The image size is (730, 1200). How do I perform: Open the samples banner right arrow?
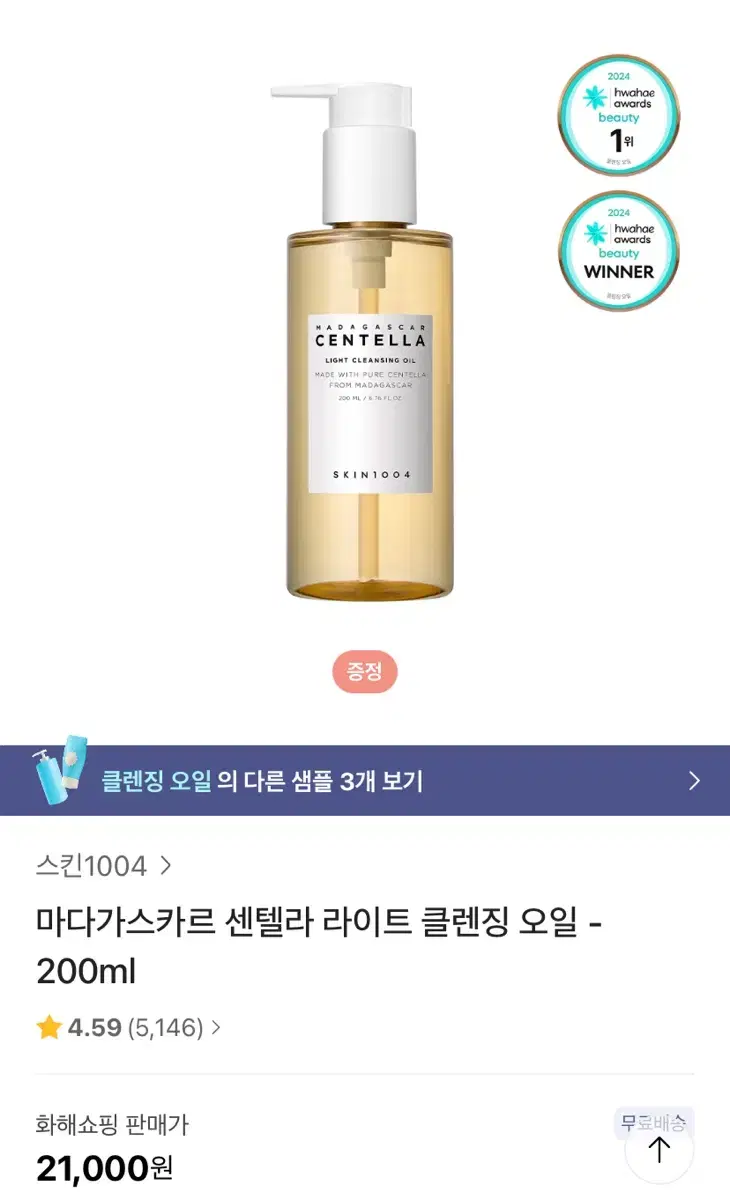pos(695,781)
